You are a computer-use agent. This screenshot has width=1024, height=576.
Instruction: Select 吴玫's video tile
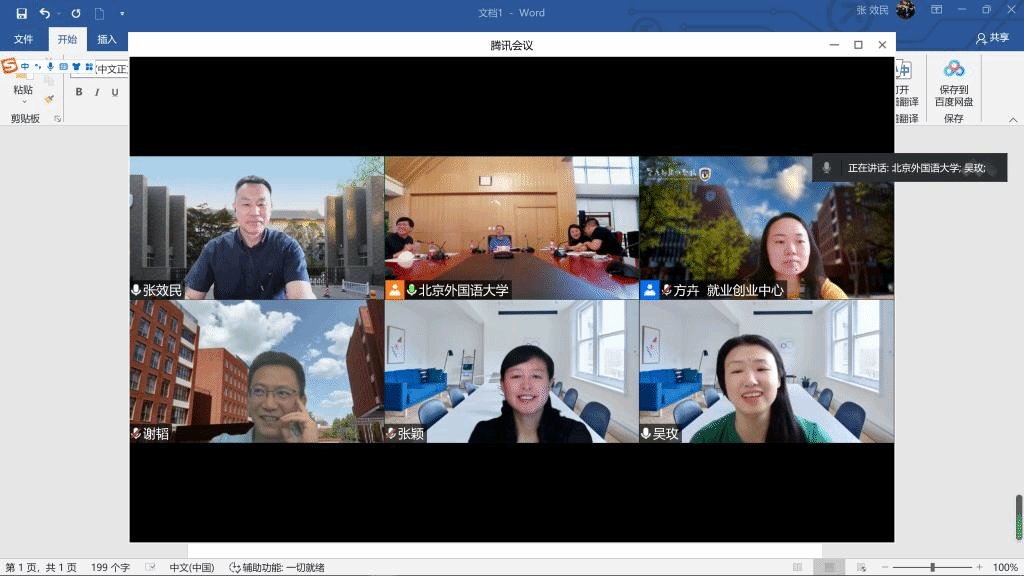coord(766,372)
